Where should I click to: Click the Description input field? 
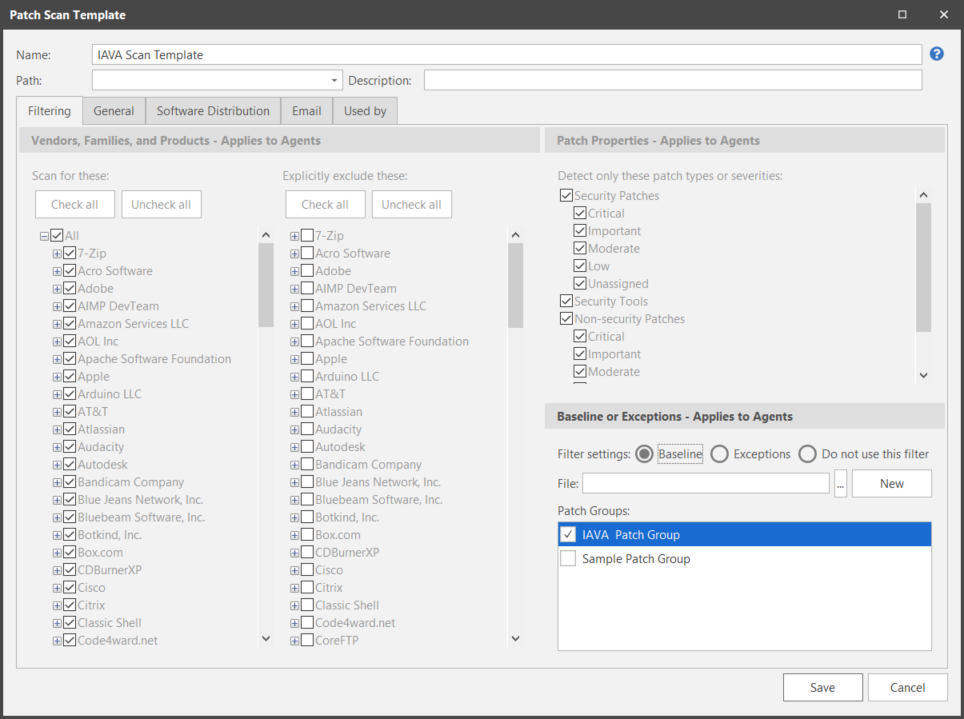[x=673, y=81]
